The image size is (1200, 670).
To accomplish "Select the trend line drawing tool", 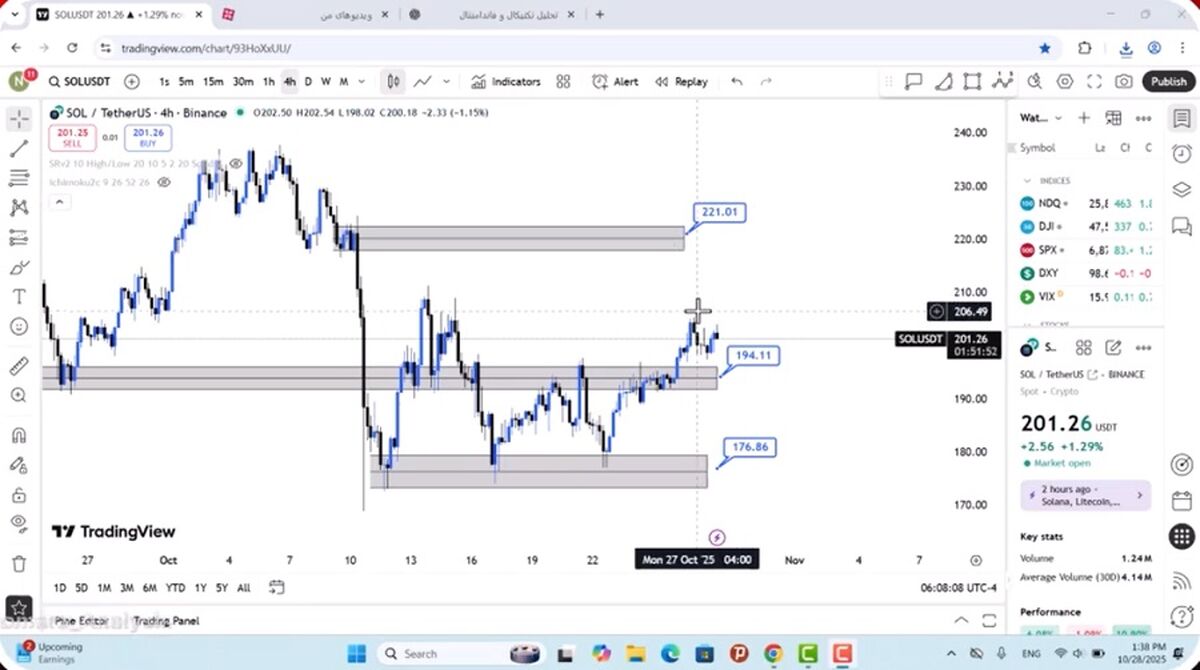I will 19,149.
